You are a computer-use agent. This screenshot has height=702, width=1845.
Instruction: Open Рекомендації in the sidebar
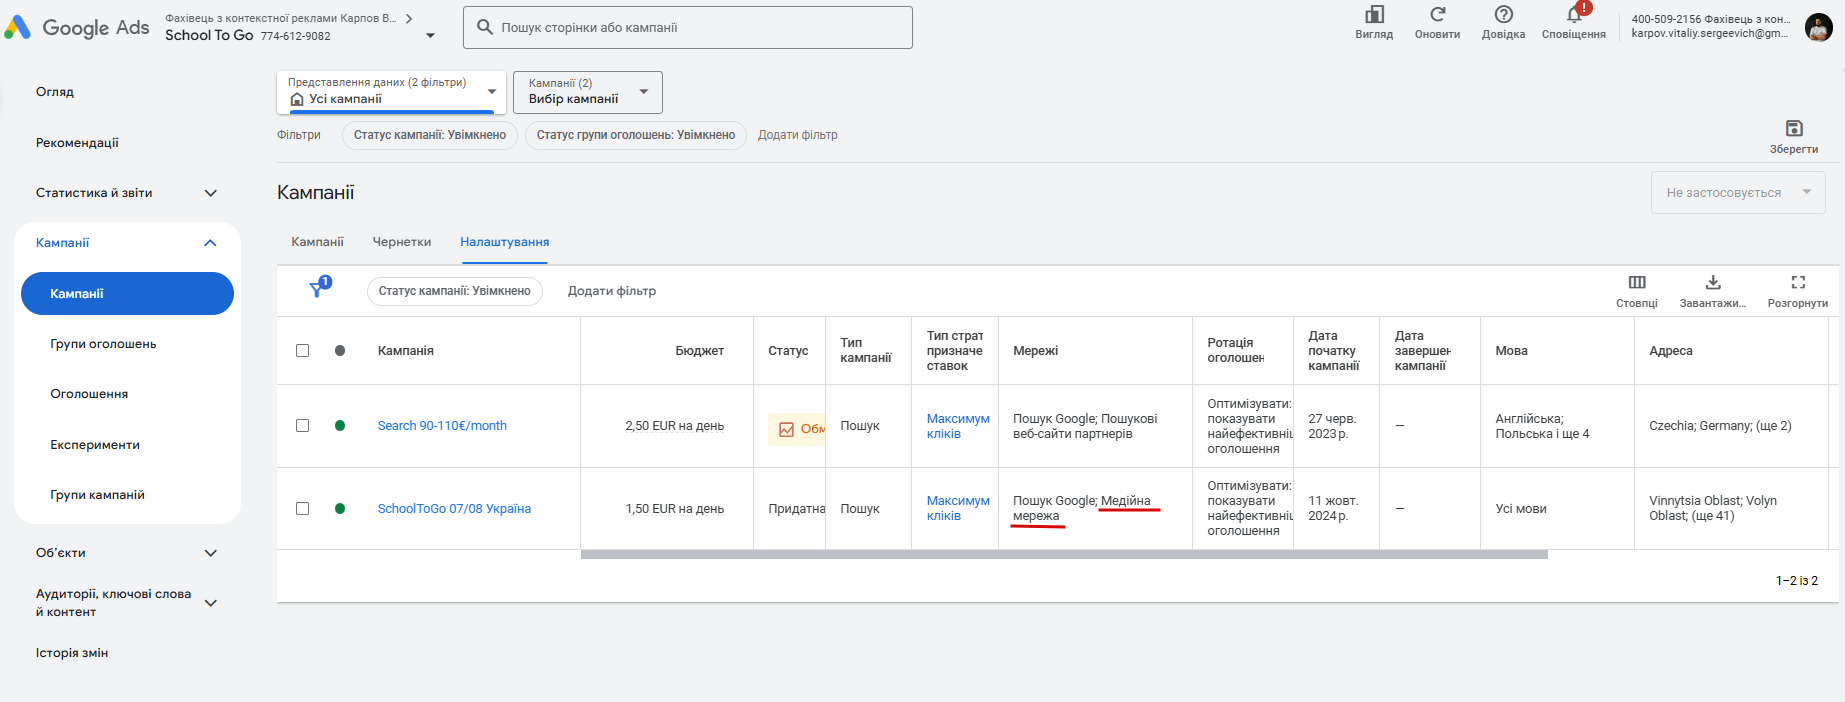[x=77, y=143]
